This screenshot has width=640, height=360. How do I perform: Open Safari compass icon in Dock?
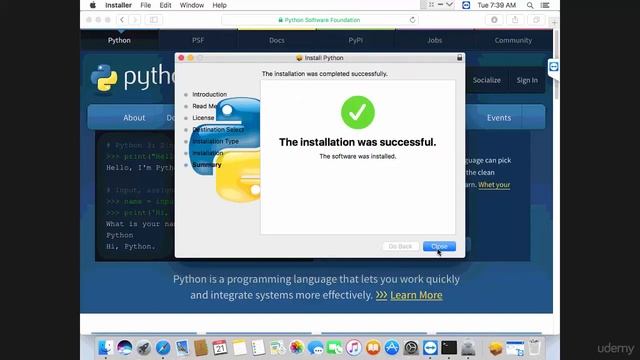(162, 348)
